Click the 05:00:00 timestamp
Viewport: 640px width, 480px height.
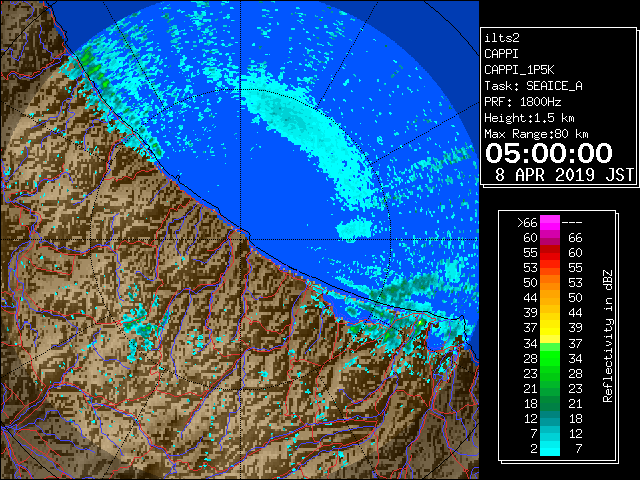tap(549, 153)
